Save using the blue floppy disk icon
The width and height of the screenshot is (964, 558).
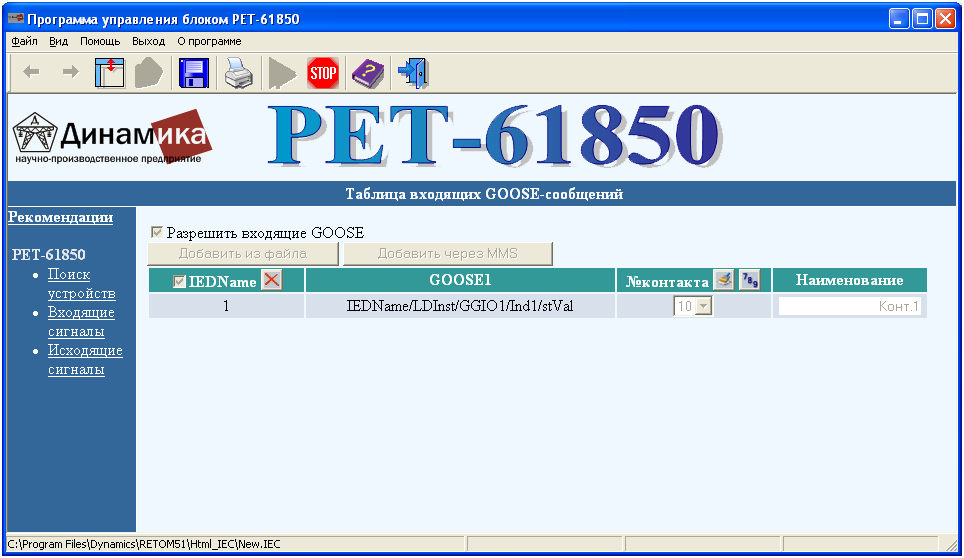(x=194, y=73)
